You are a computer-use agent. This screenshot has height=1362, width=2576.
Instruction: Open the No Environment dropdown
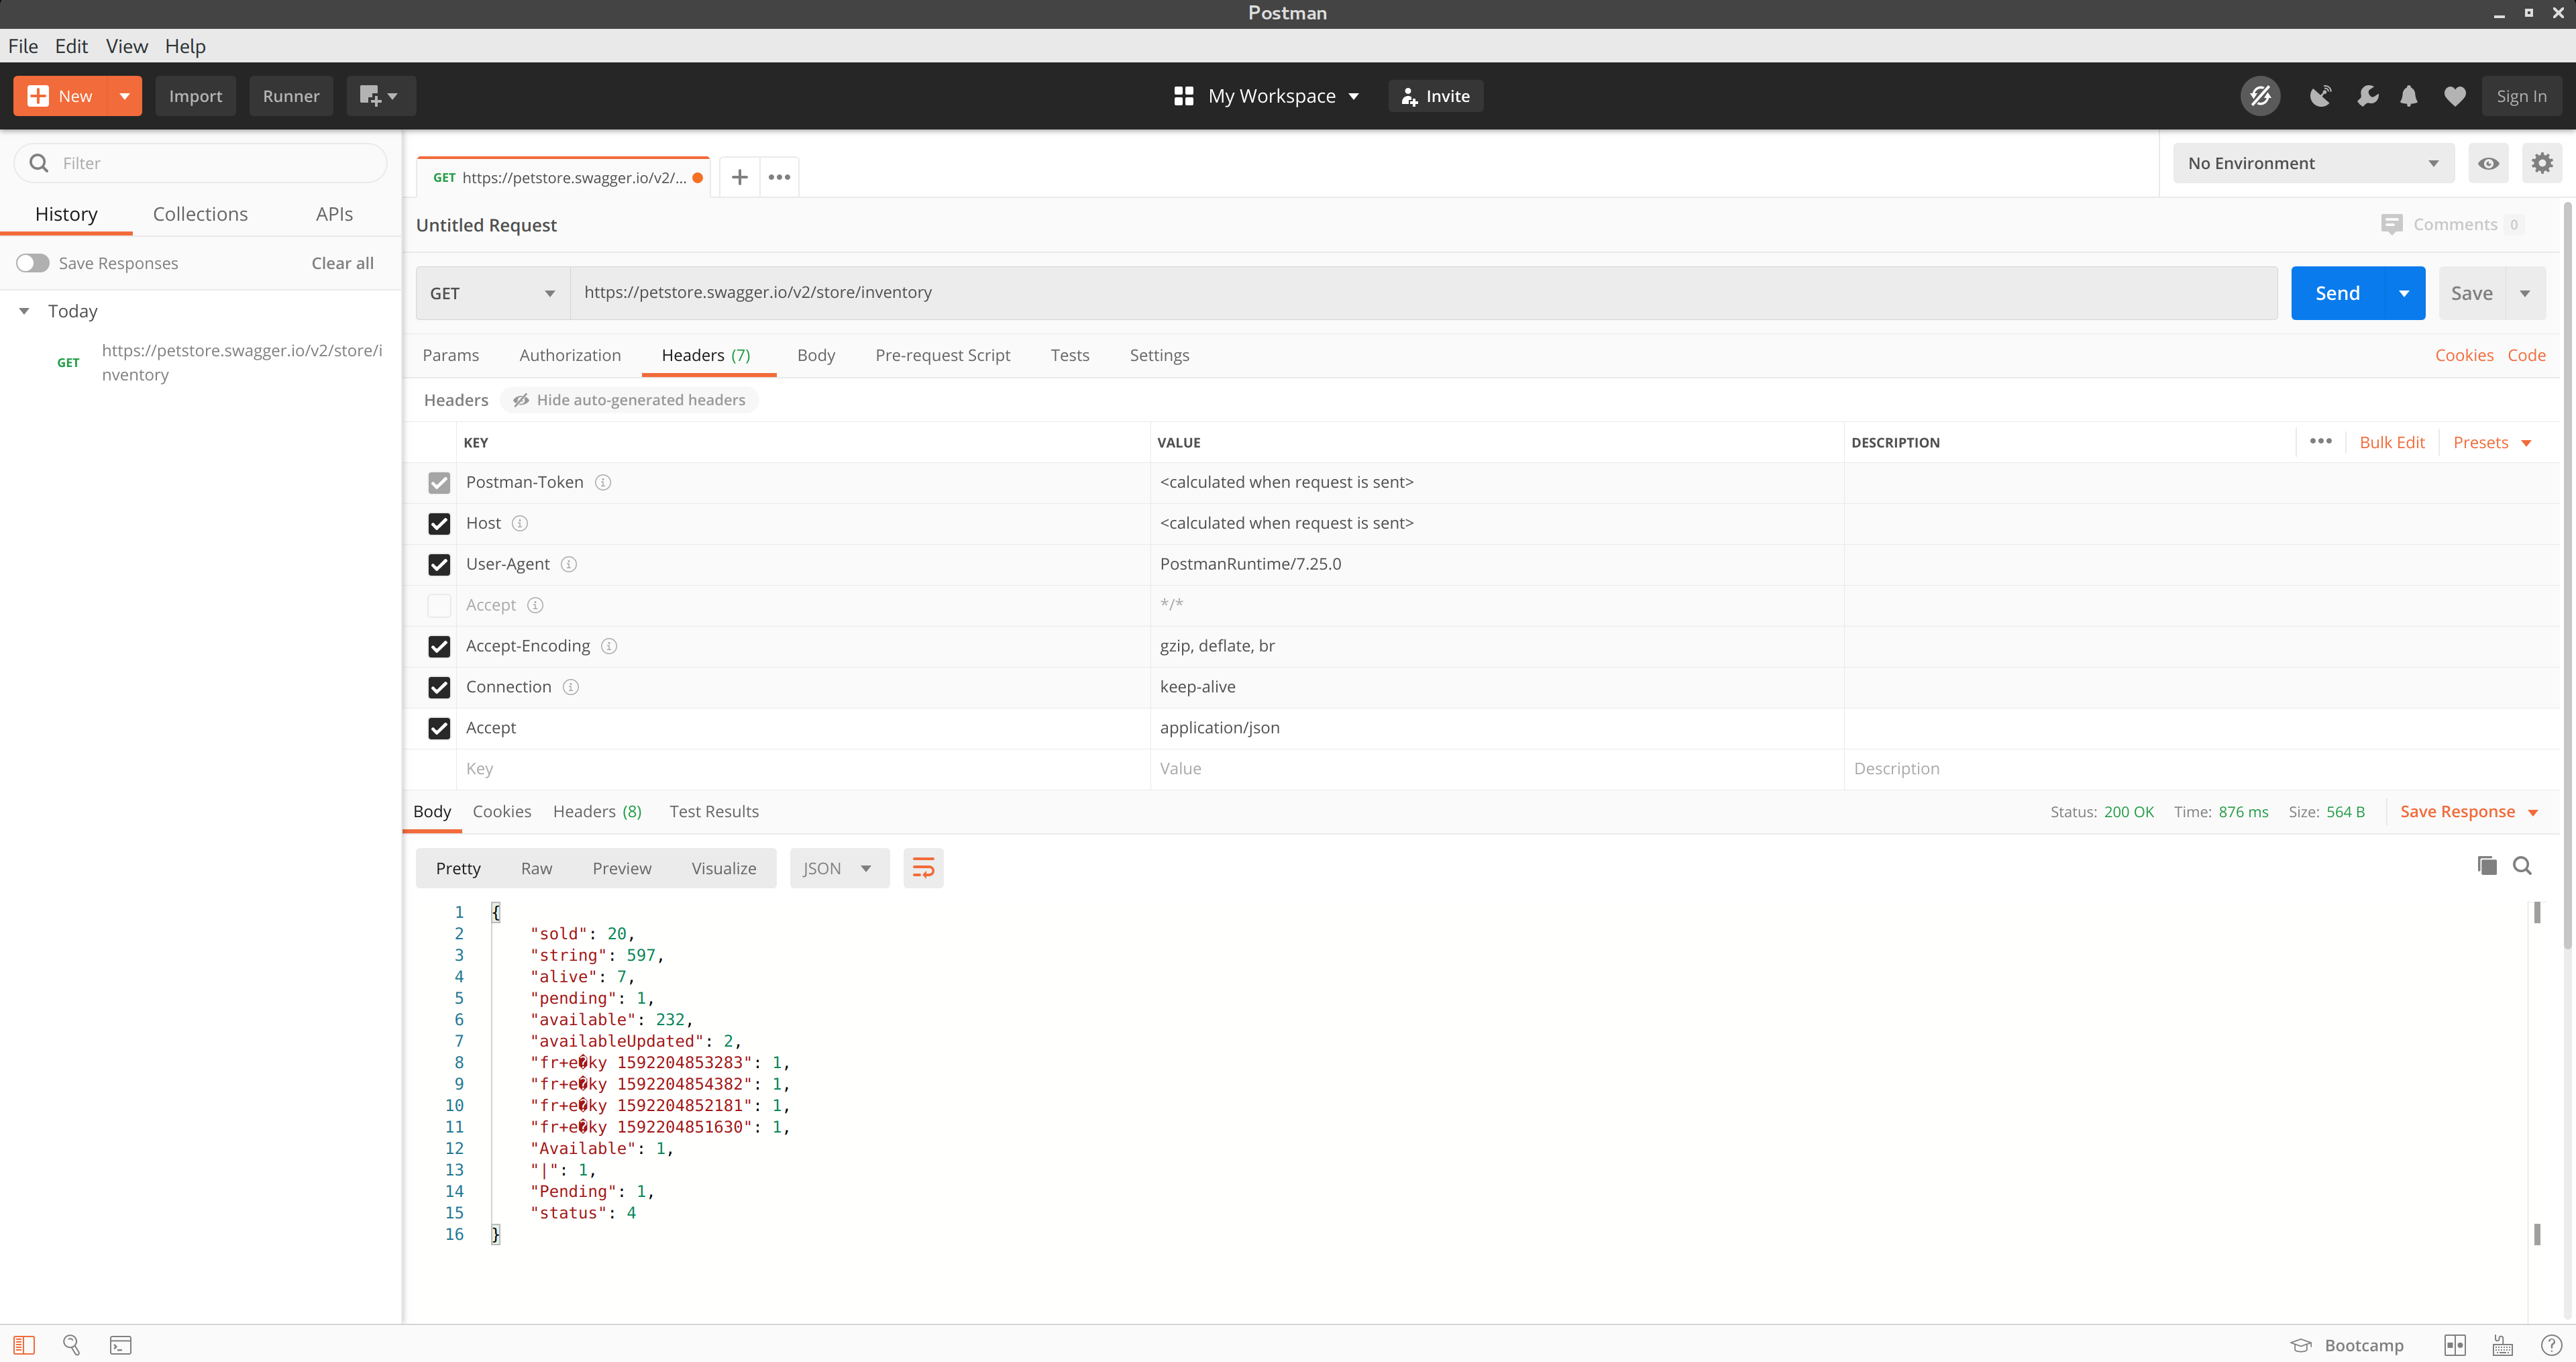click(x=2312, y=163)
